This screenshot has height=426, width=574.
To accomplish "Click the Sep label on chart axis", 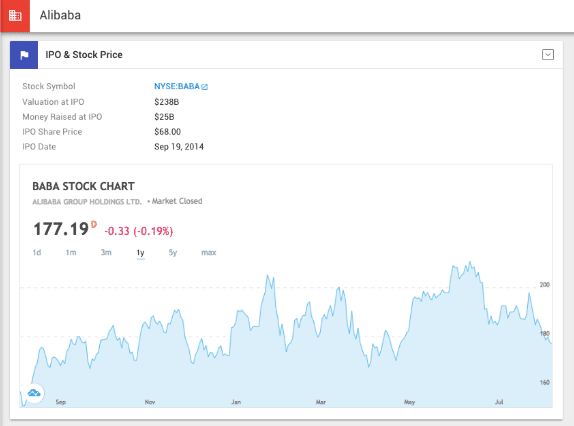I will click(61, 402).
